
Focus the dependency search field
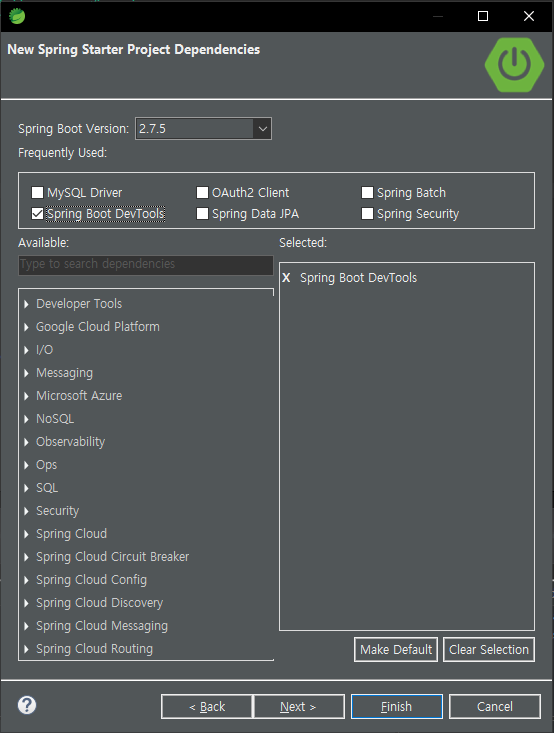(146, 264)
